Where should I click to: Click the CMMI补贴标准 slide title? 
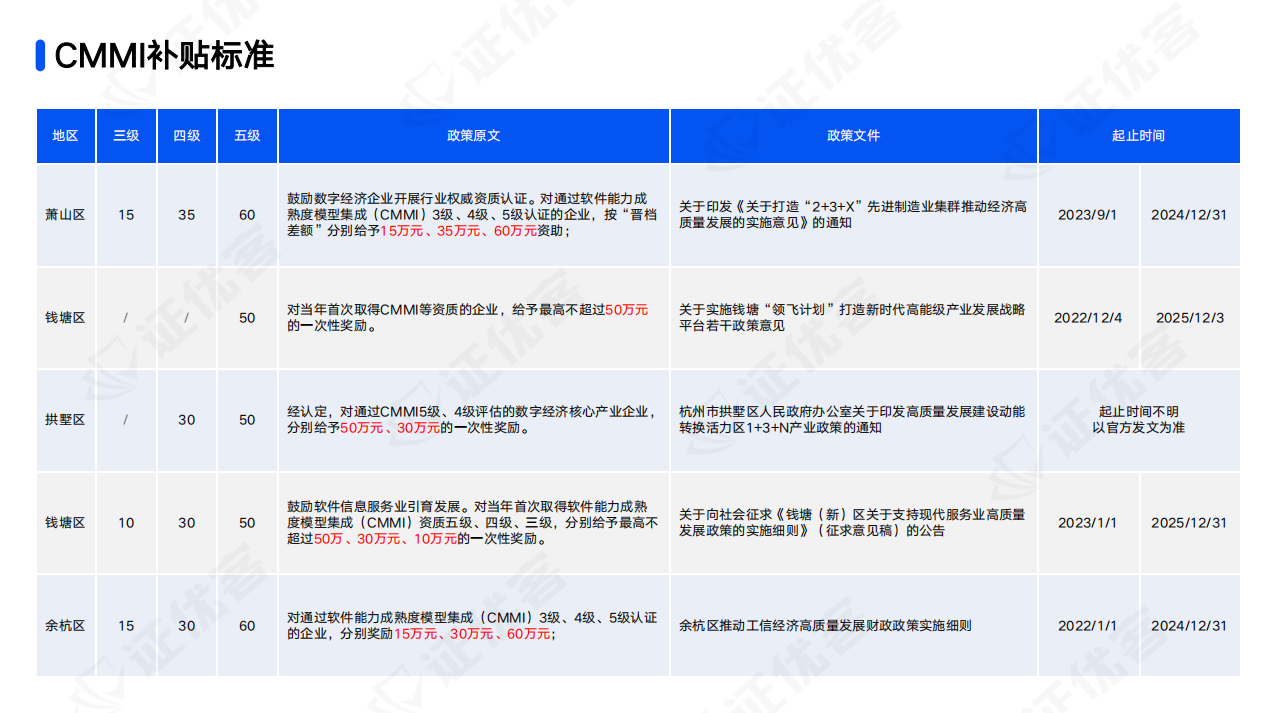pyautogui.click(x=164, y=56)
